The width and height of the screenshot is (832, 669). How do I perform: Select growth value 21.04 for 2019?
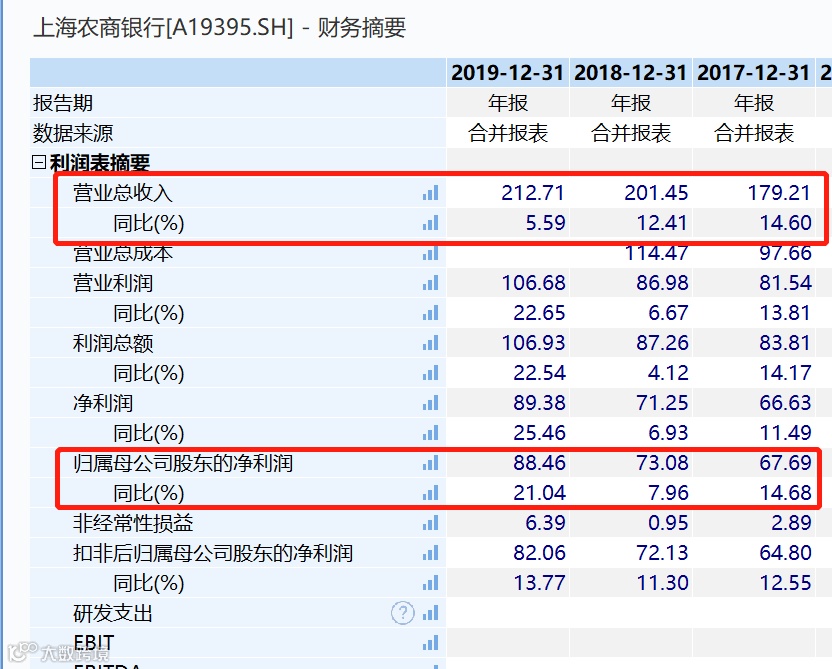(x=539, y=493)
